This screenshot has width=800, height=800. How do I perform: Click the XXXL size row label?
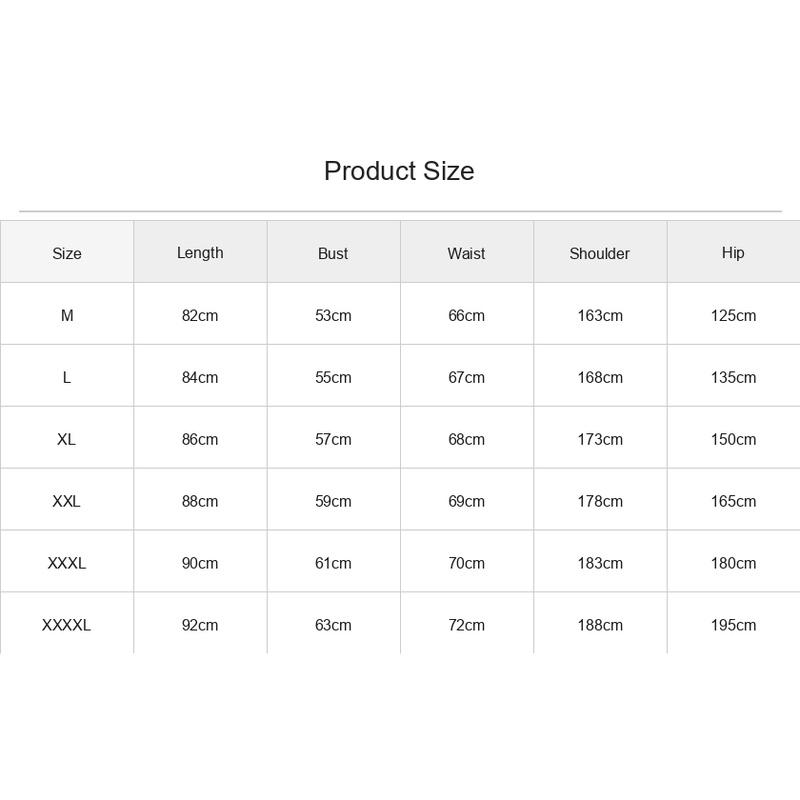[67, 563]
